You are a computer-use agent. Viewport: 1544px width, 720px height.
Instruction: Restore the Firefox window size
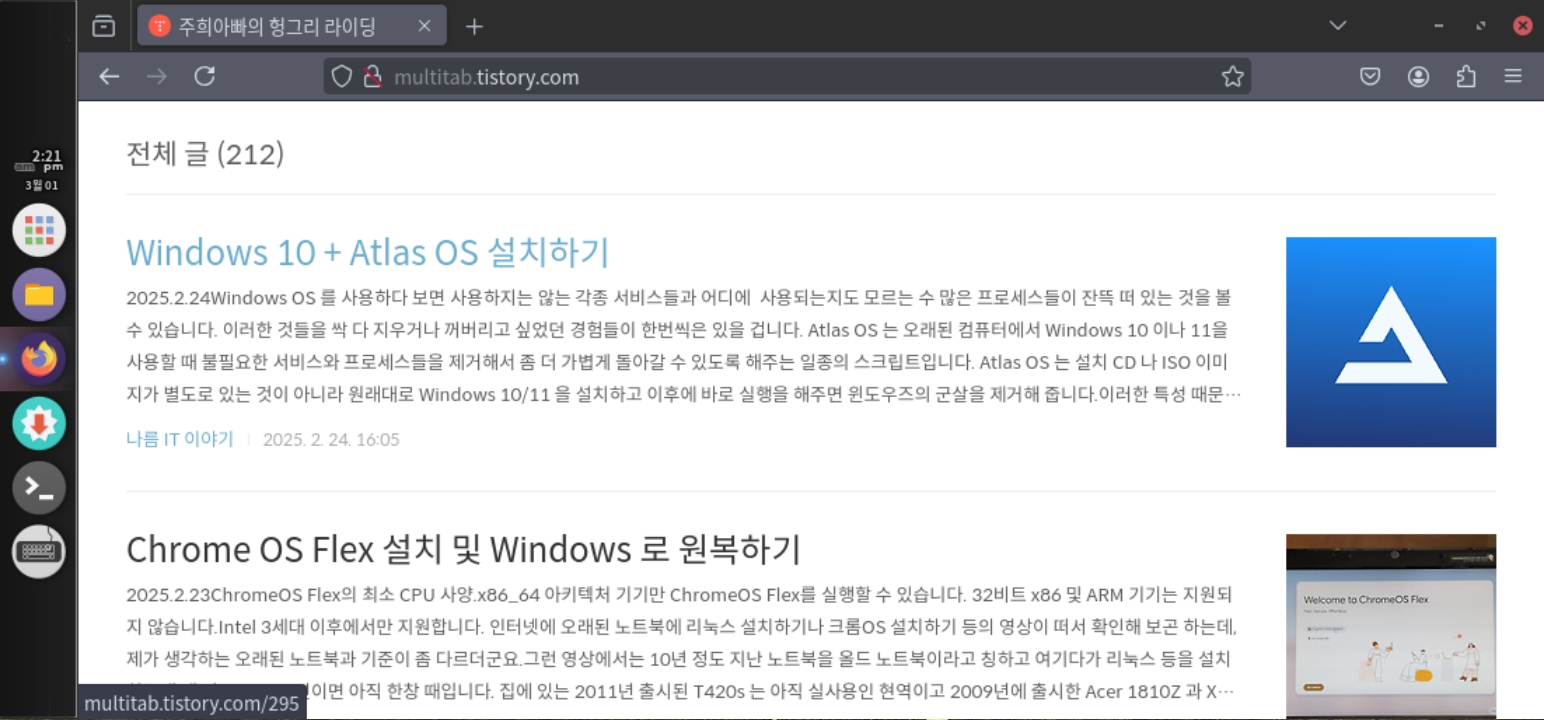1481,26
